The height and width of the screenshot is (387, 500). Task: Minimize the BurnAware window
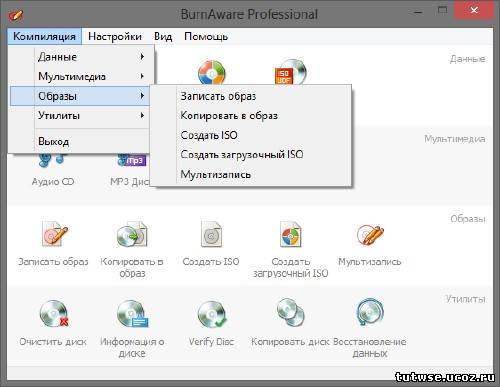tap(418, 12)
